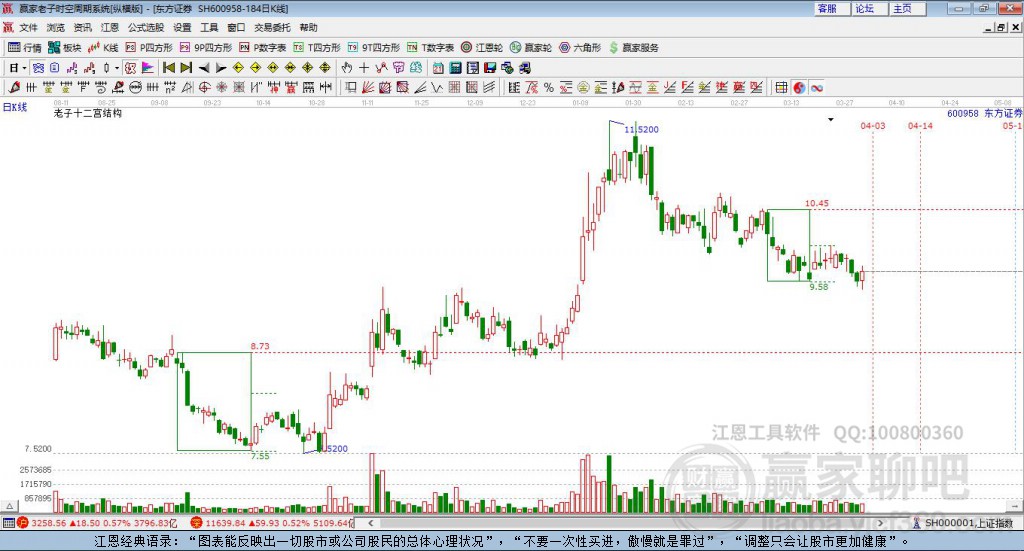Open the calendar icon
The width and height of the screenshot is (1024, 551).
(438, 68)
